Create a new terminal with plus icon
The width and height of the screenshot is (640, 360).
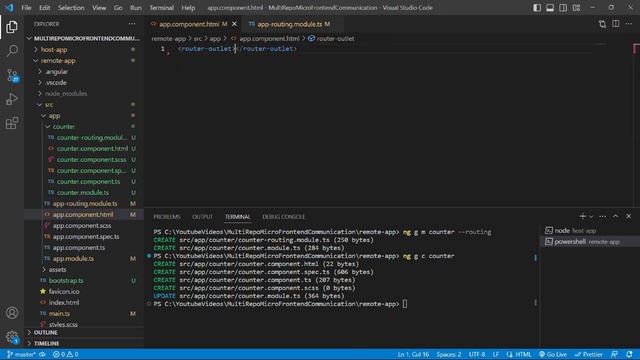[x=582, y=216]
